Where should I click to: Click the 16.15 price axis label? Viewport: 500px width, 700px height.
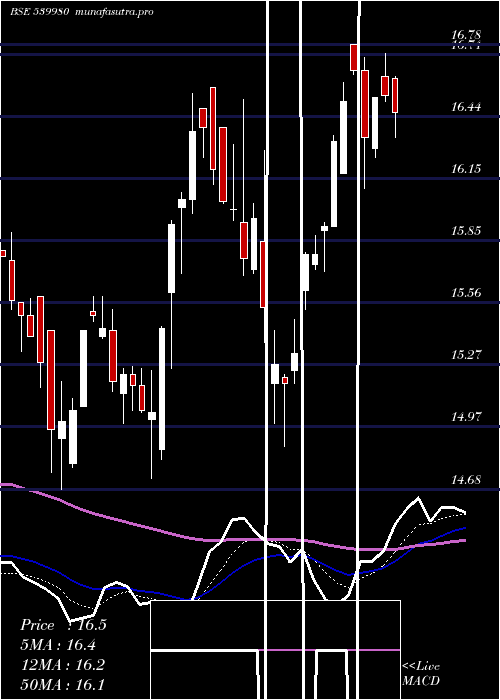tap(466, 168)
